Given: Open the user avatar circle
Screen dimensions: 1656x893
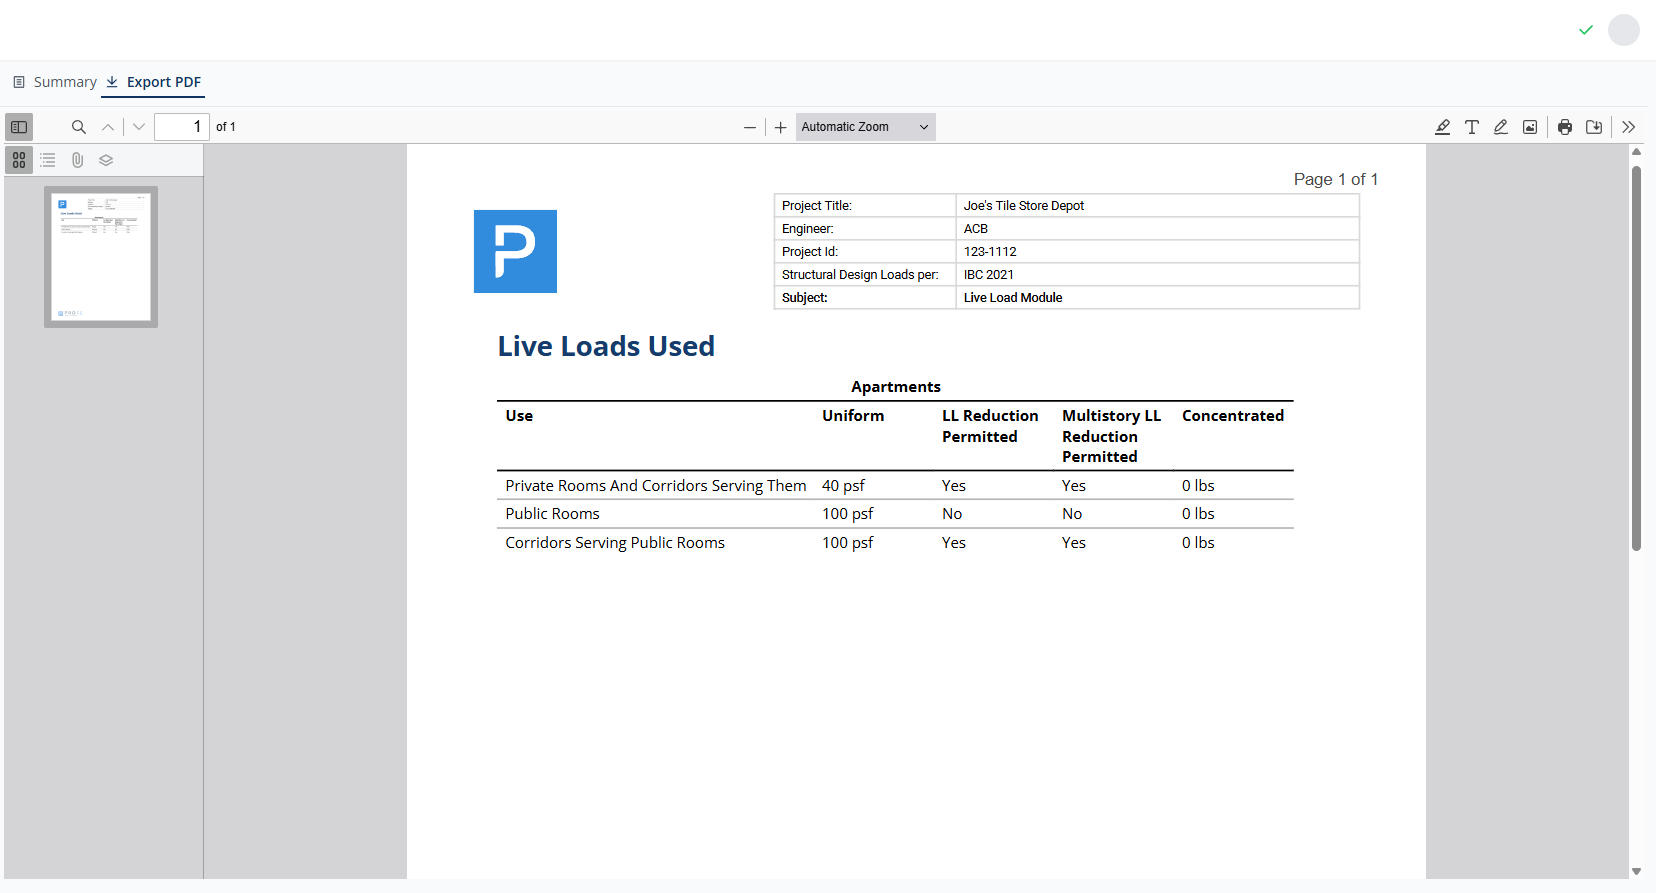Looking at the screenshot, I should (x=1624, y=30).
